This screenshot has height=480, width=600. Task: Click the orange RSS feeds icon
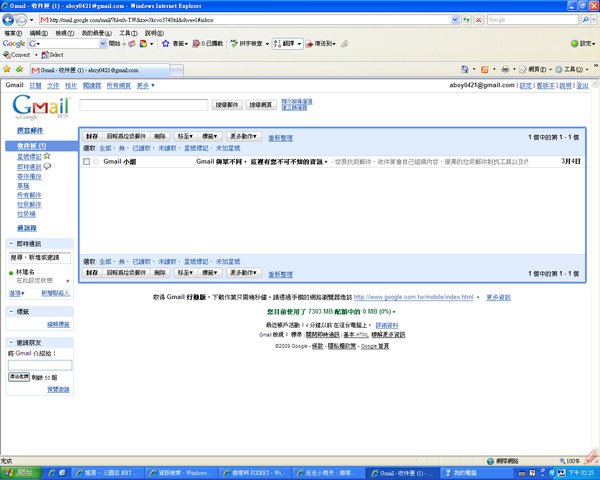484,70
